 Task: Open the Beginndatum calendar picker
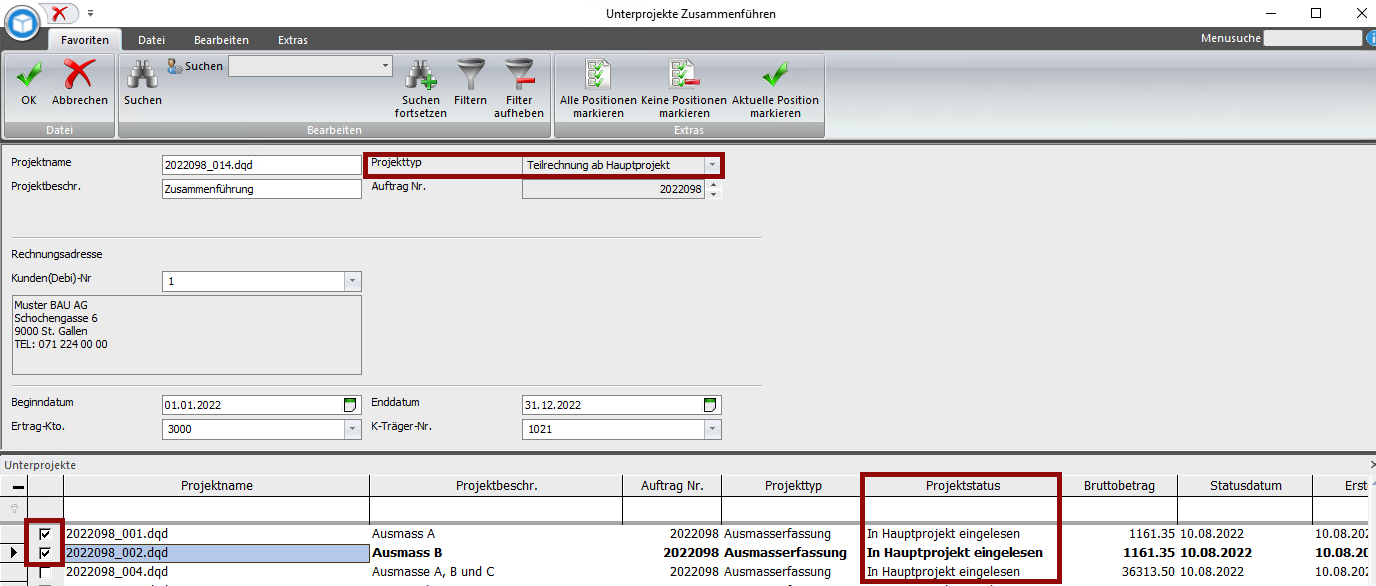coord(350,405)
